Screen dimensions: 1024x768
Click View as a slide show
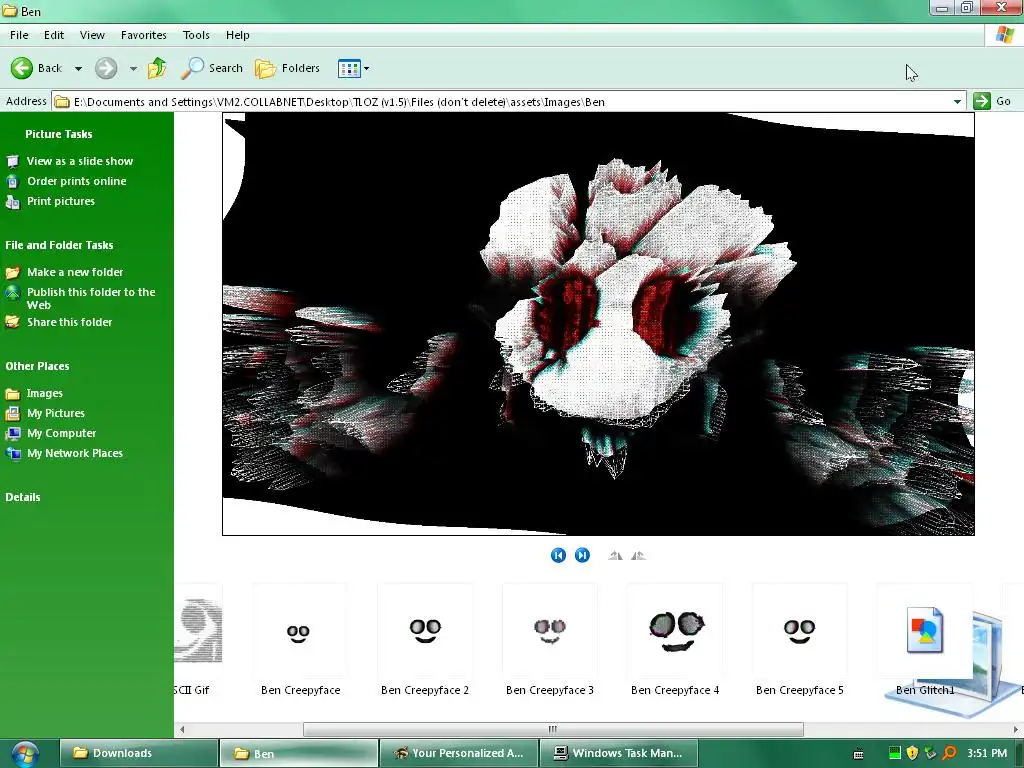(80, 161)
